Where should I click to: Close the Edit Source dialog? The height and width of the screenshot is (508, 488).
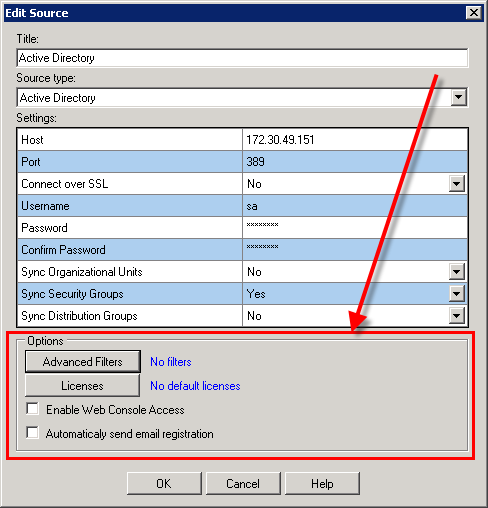[x=474, y=13]
